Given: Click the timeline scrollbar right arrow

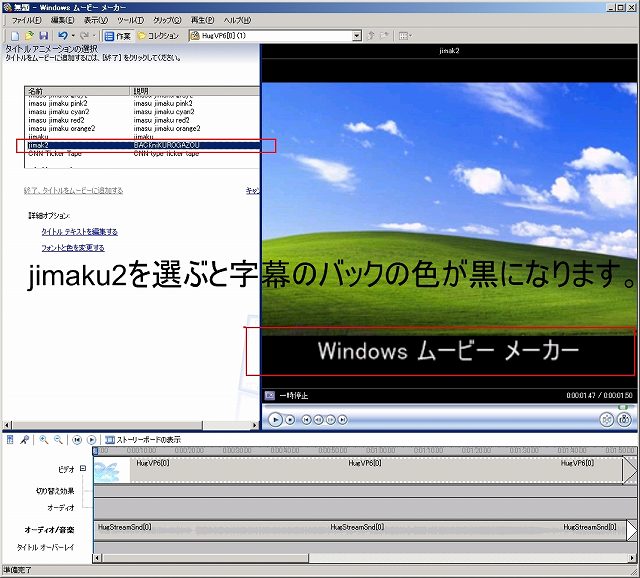Looking at the screenshot, I should pyautogui.click(x=633, y=558).
